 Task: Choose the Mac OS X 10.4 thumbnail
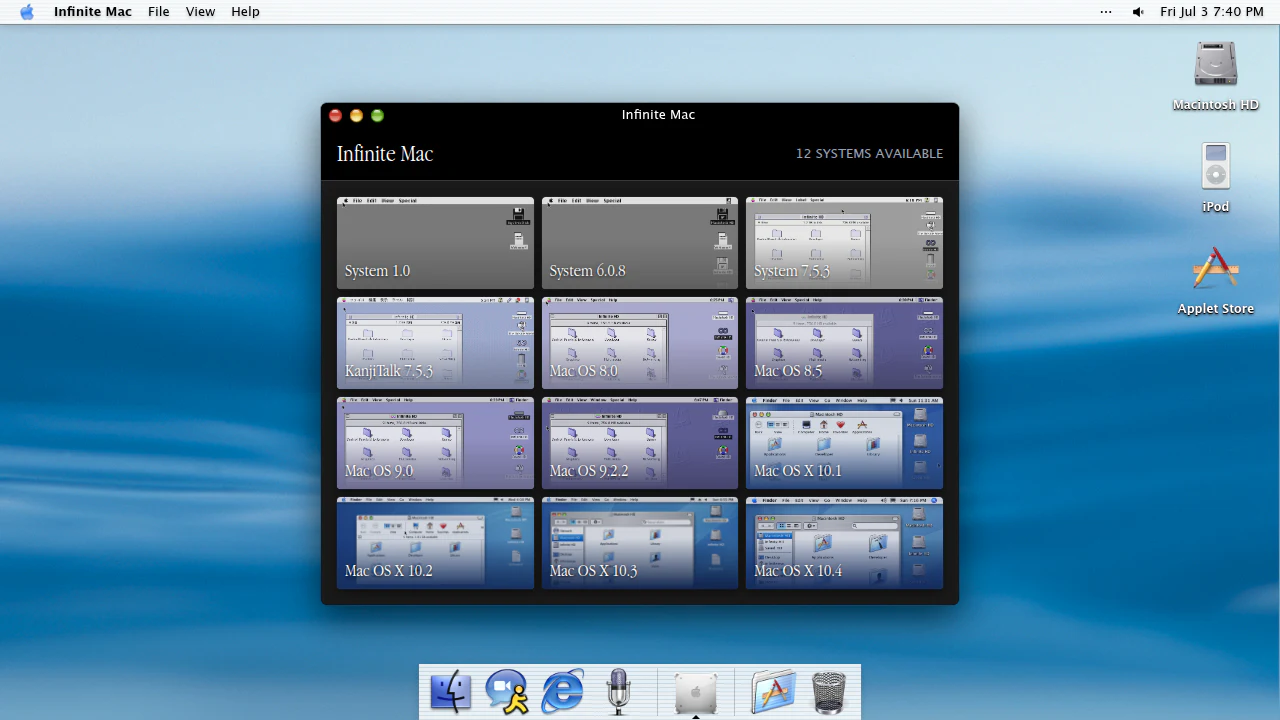point(844,543)
